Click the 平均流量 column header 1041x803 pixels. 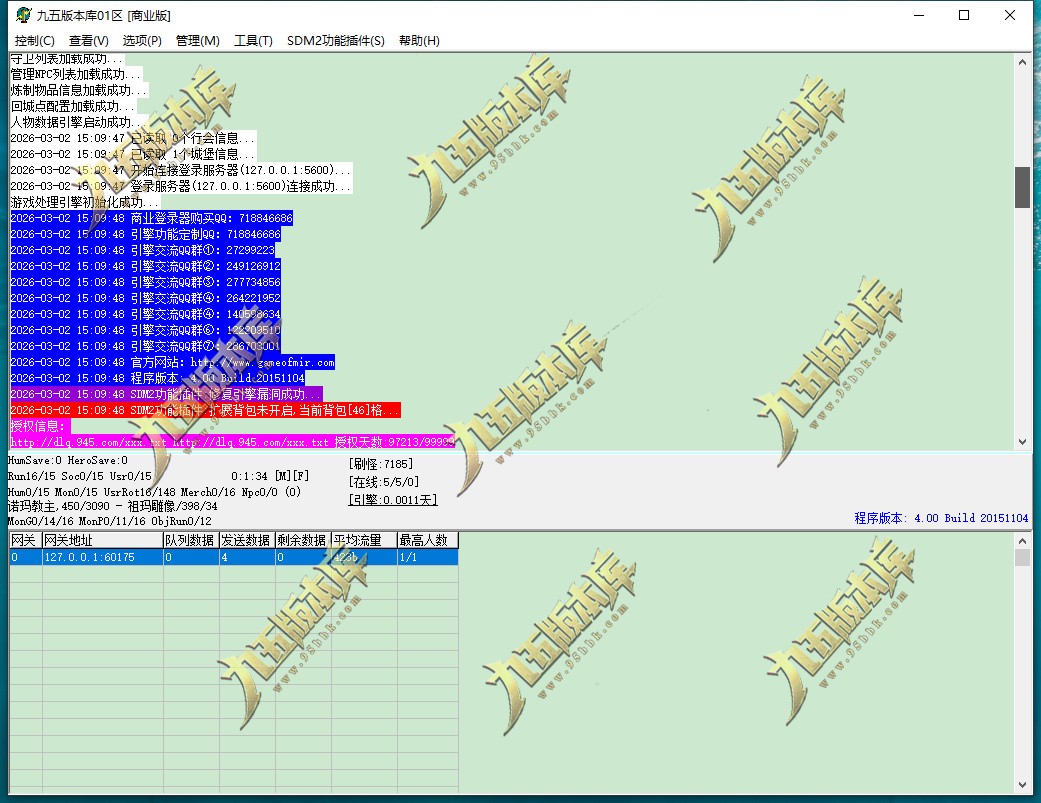[364, 540]
